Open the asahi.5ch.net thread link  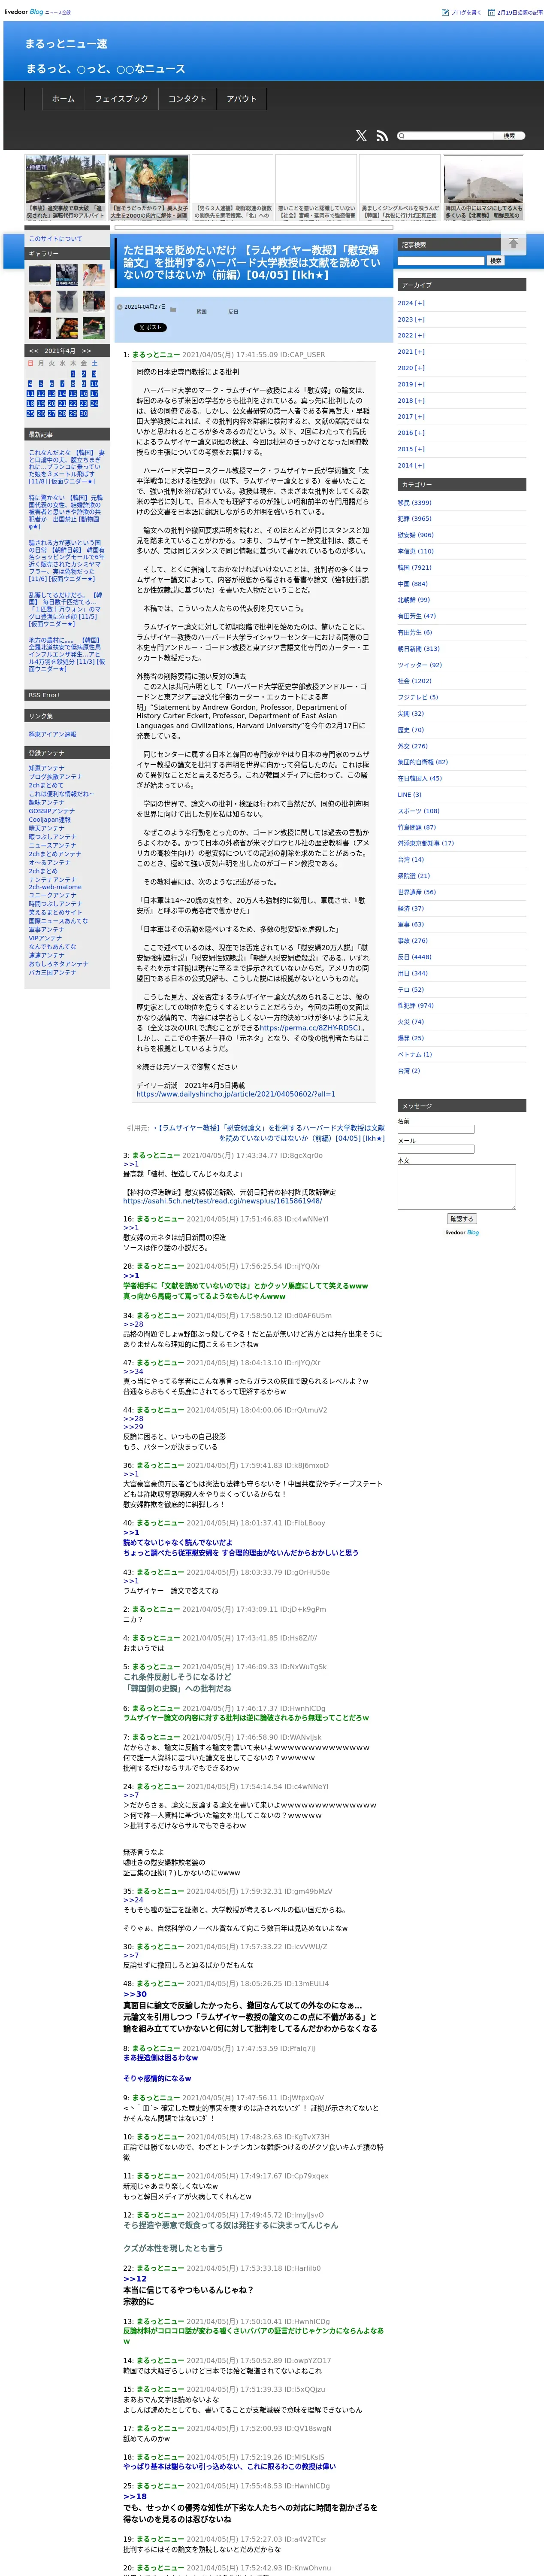pos(222,1200)
